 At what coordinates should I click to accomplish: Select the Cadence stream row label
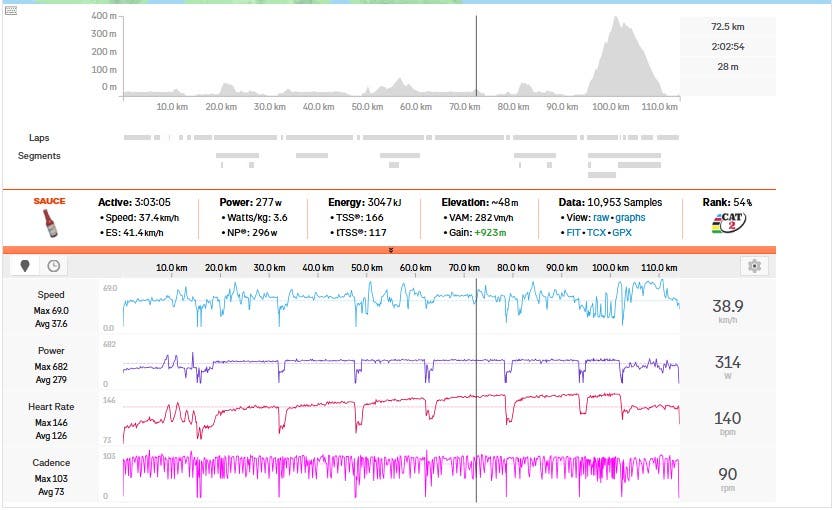(51, 463)
